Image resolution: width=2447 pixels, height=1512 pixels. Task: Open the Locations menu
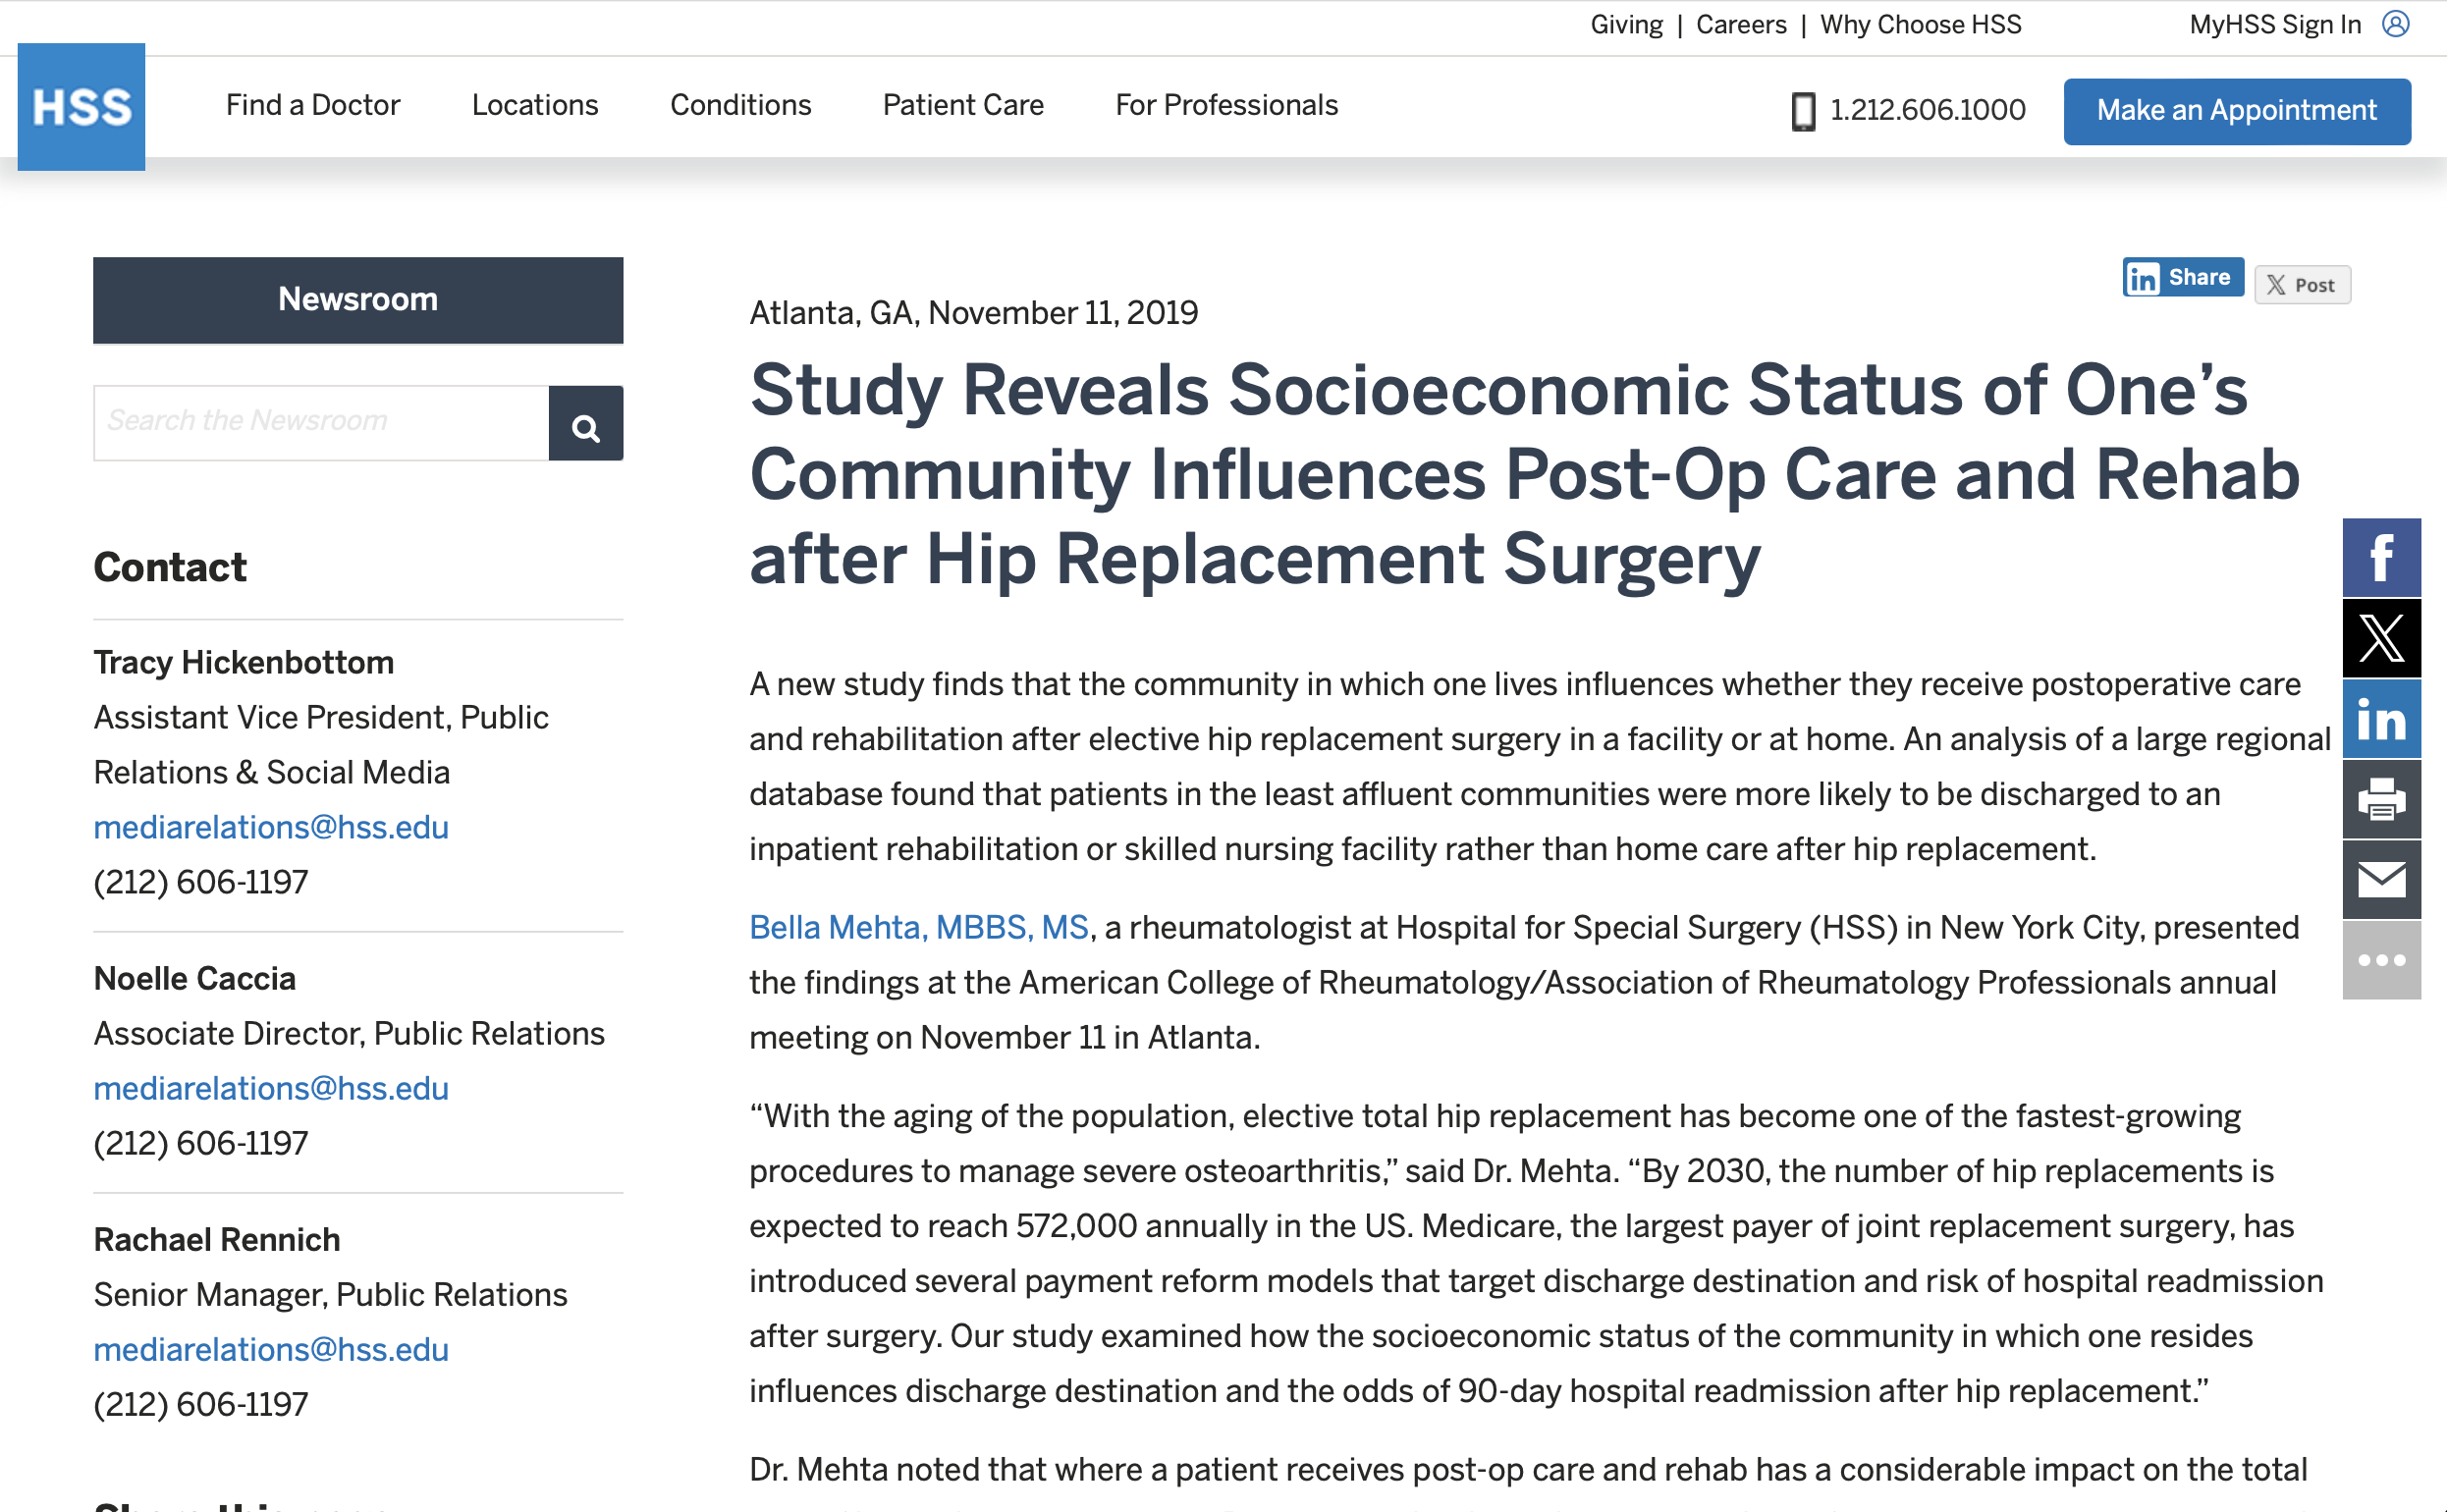point(535,105)
